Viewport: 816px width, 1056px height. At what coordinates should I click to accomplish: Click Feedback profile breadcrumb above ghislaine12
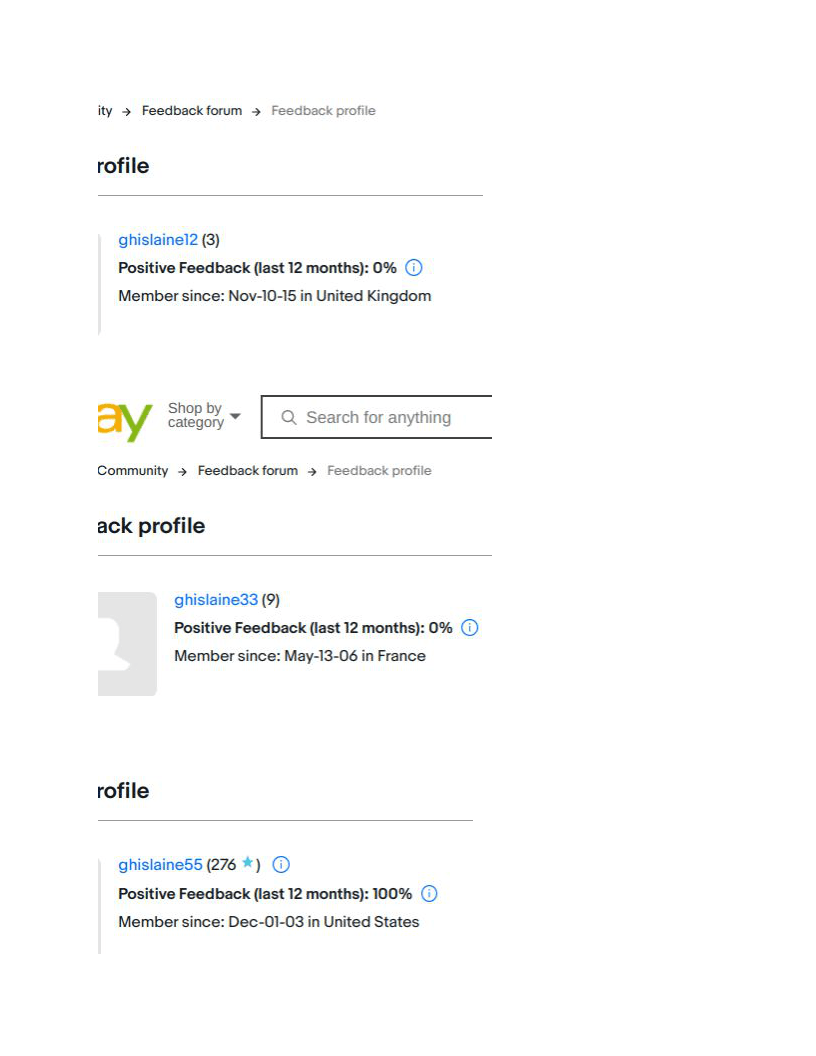pyautogui.click(x=323, y=111)
